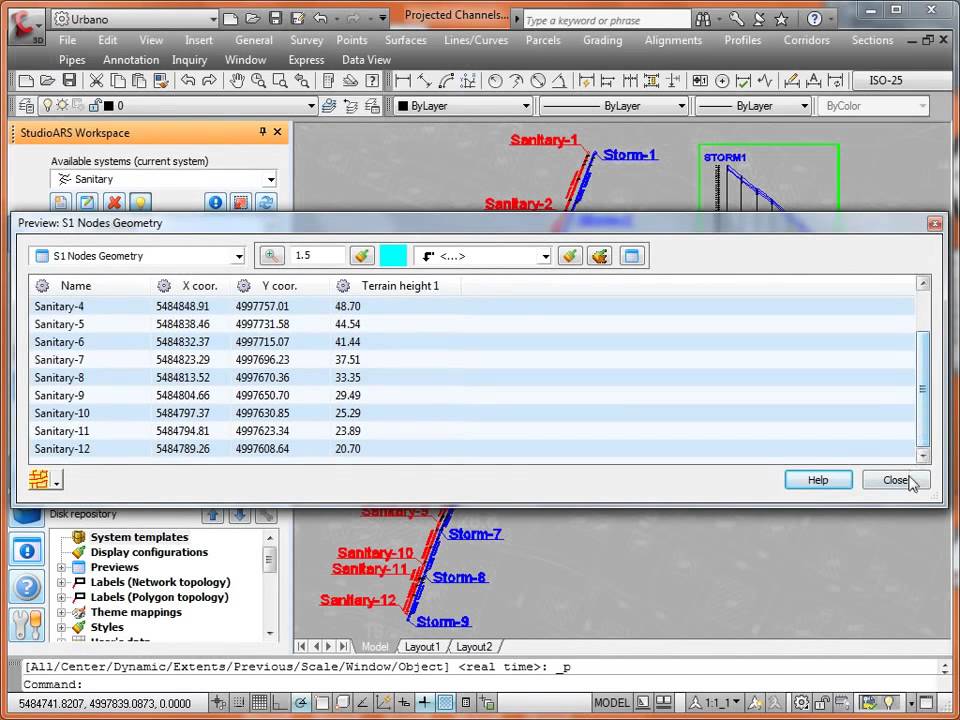Expand the Previews tree node
The width and height of the screenshot is (960, 720).
point(61,568)
